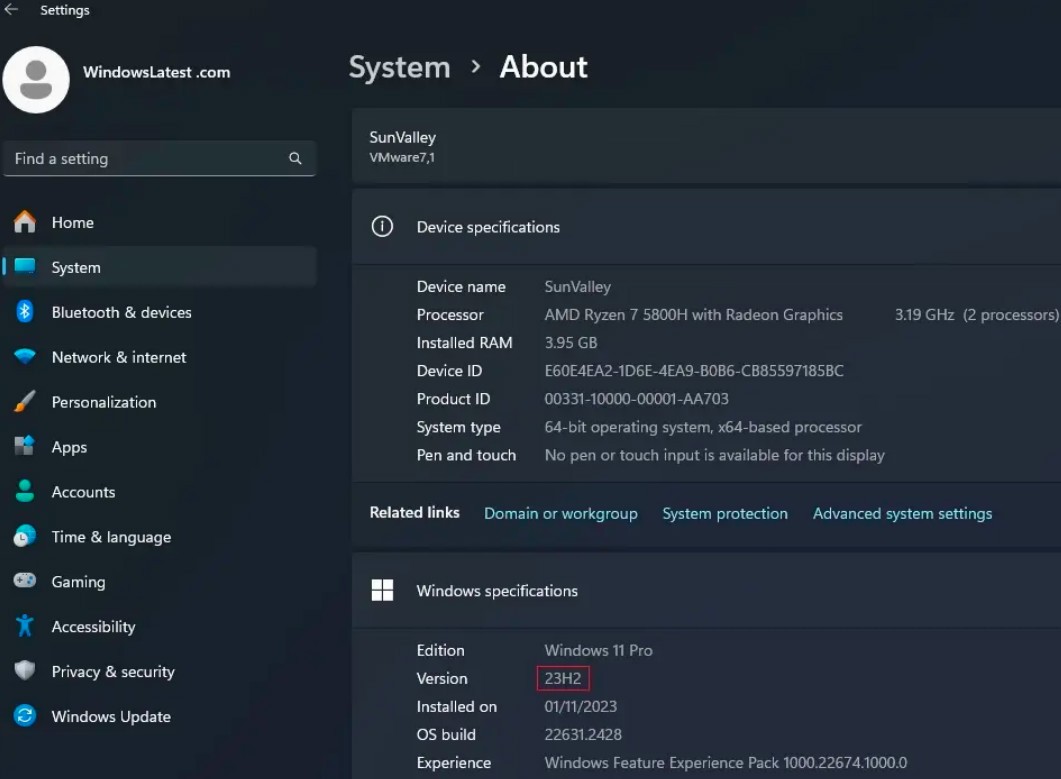Click the SunVallley PC name card title
The height and width of the screenshot is (779, 1061).
403,137
